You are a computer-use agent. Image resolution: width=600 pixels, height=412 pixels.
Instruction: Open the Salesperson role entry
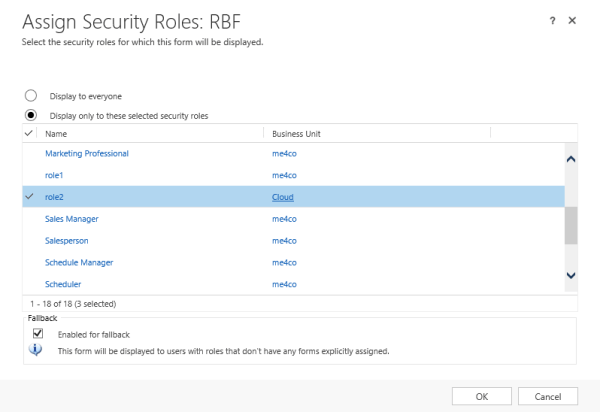pyautogui.click(x=67, y=240)
